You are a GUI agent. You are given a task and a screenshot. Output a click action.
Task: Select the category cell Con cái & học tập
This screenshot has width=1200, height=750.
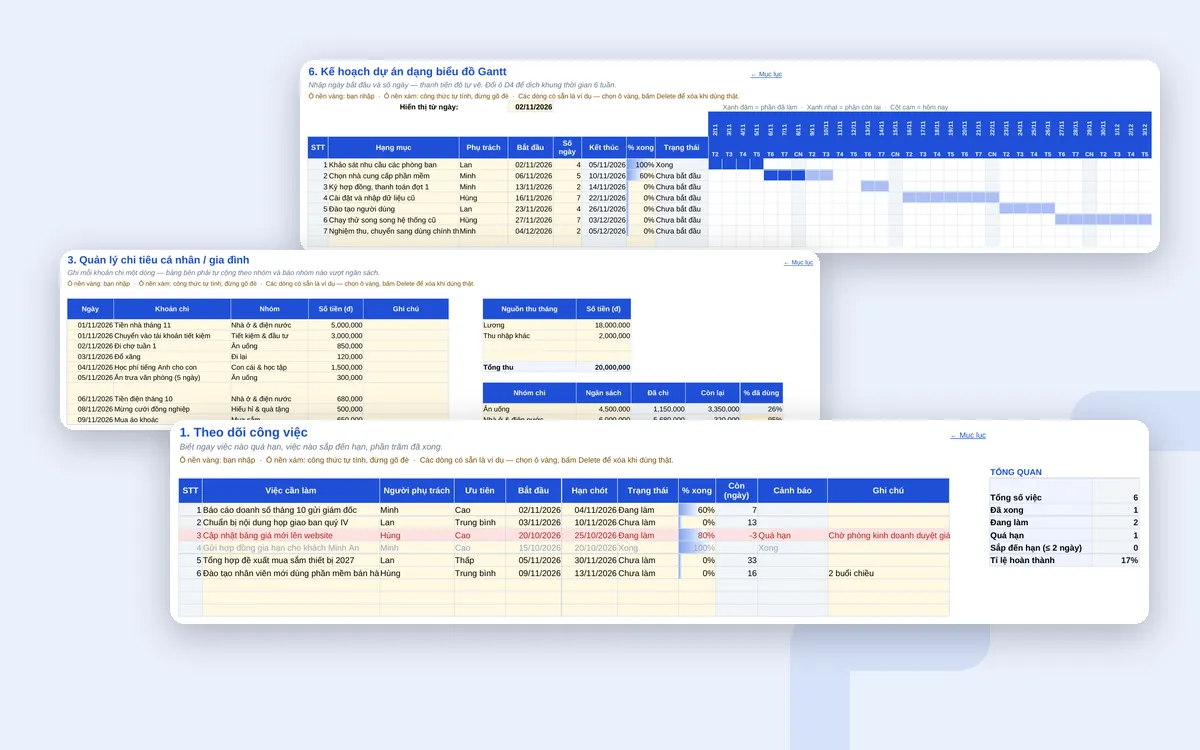click(269, 367)
